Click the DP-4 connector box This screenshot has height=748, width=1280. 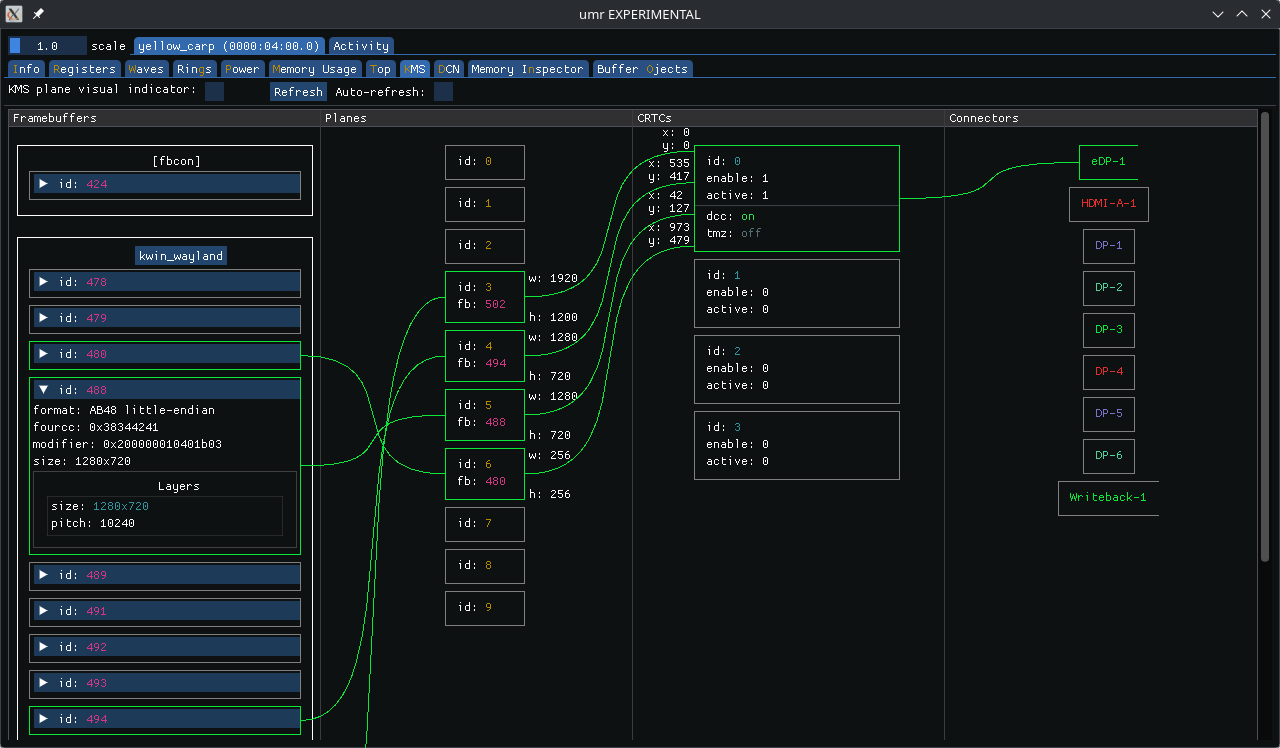(x=1108, y=372)
